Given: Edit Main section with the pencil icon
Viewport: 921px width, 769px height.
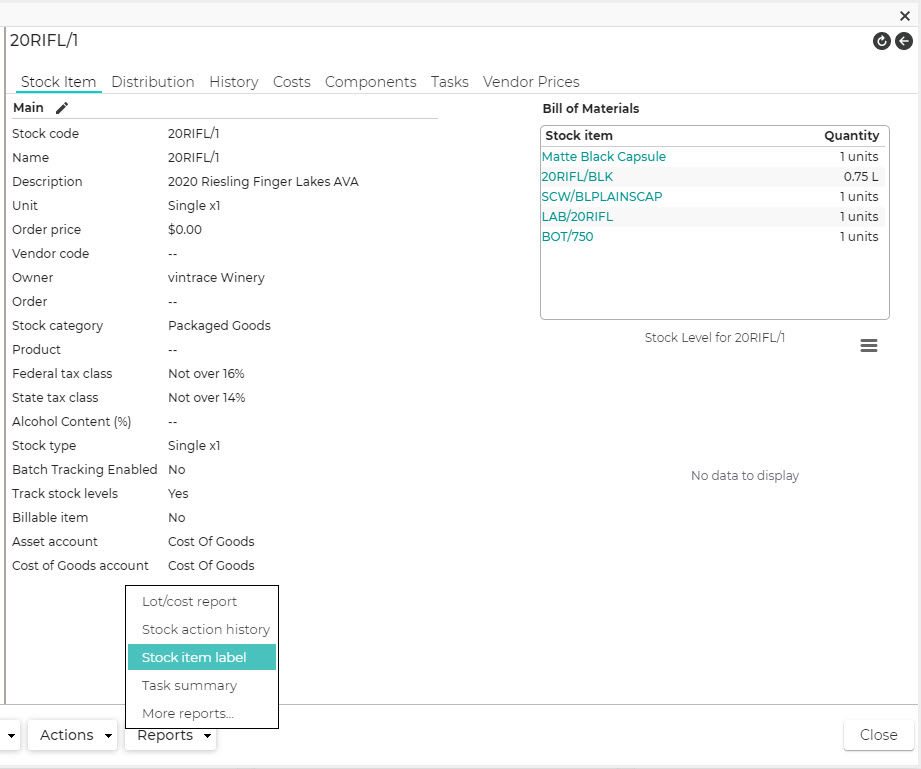Looking at the screenshot, I should click(62, 108).
